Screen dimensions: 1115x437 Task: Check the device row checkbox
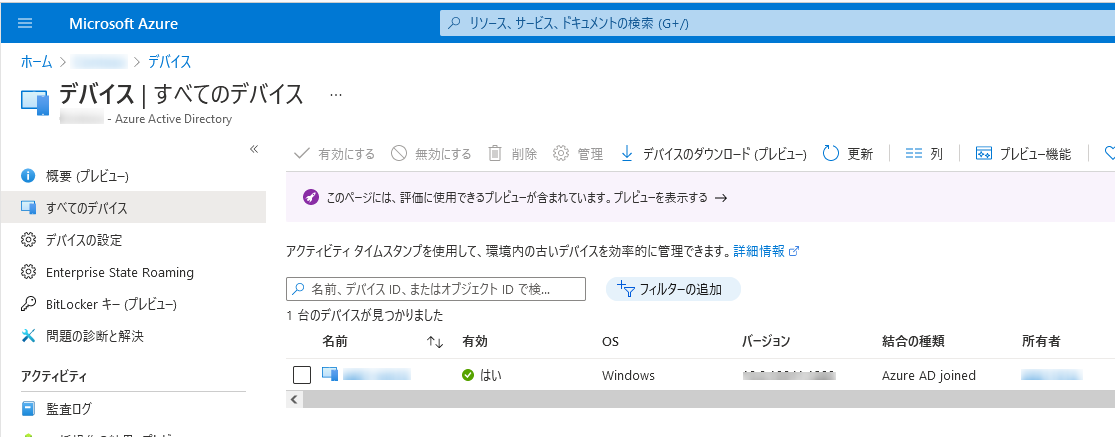point(302,374)
